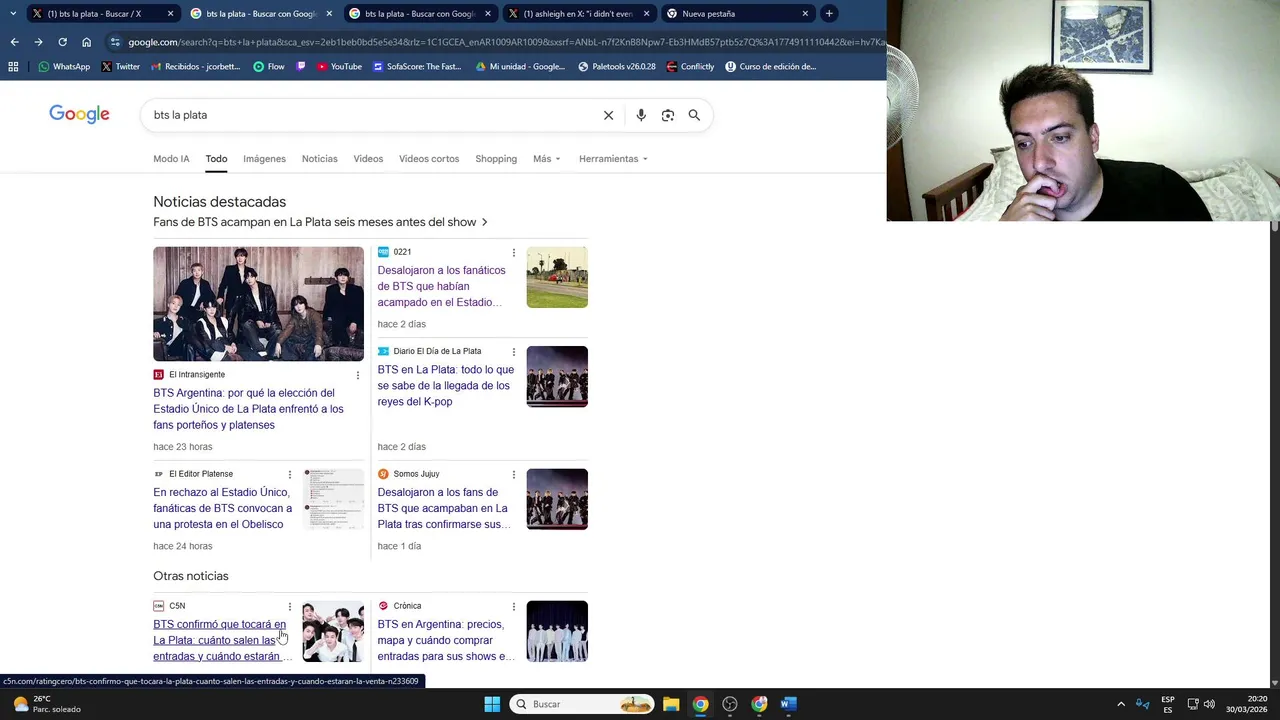Go back using the browser back arrow
The height and width of the screenshot is (720, 1280).
[14, 42]
